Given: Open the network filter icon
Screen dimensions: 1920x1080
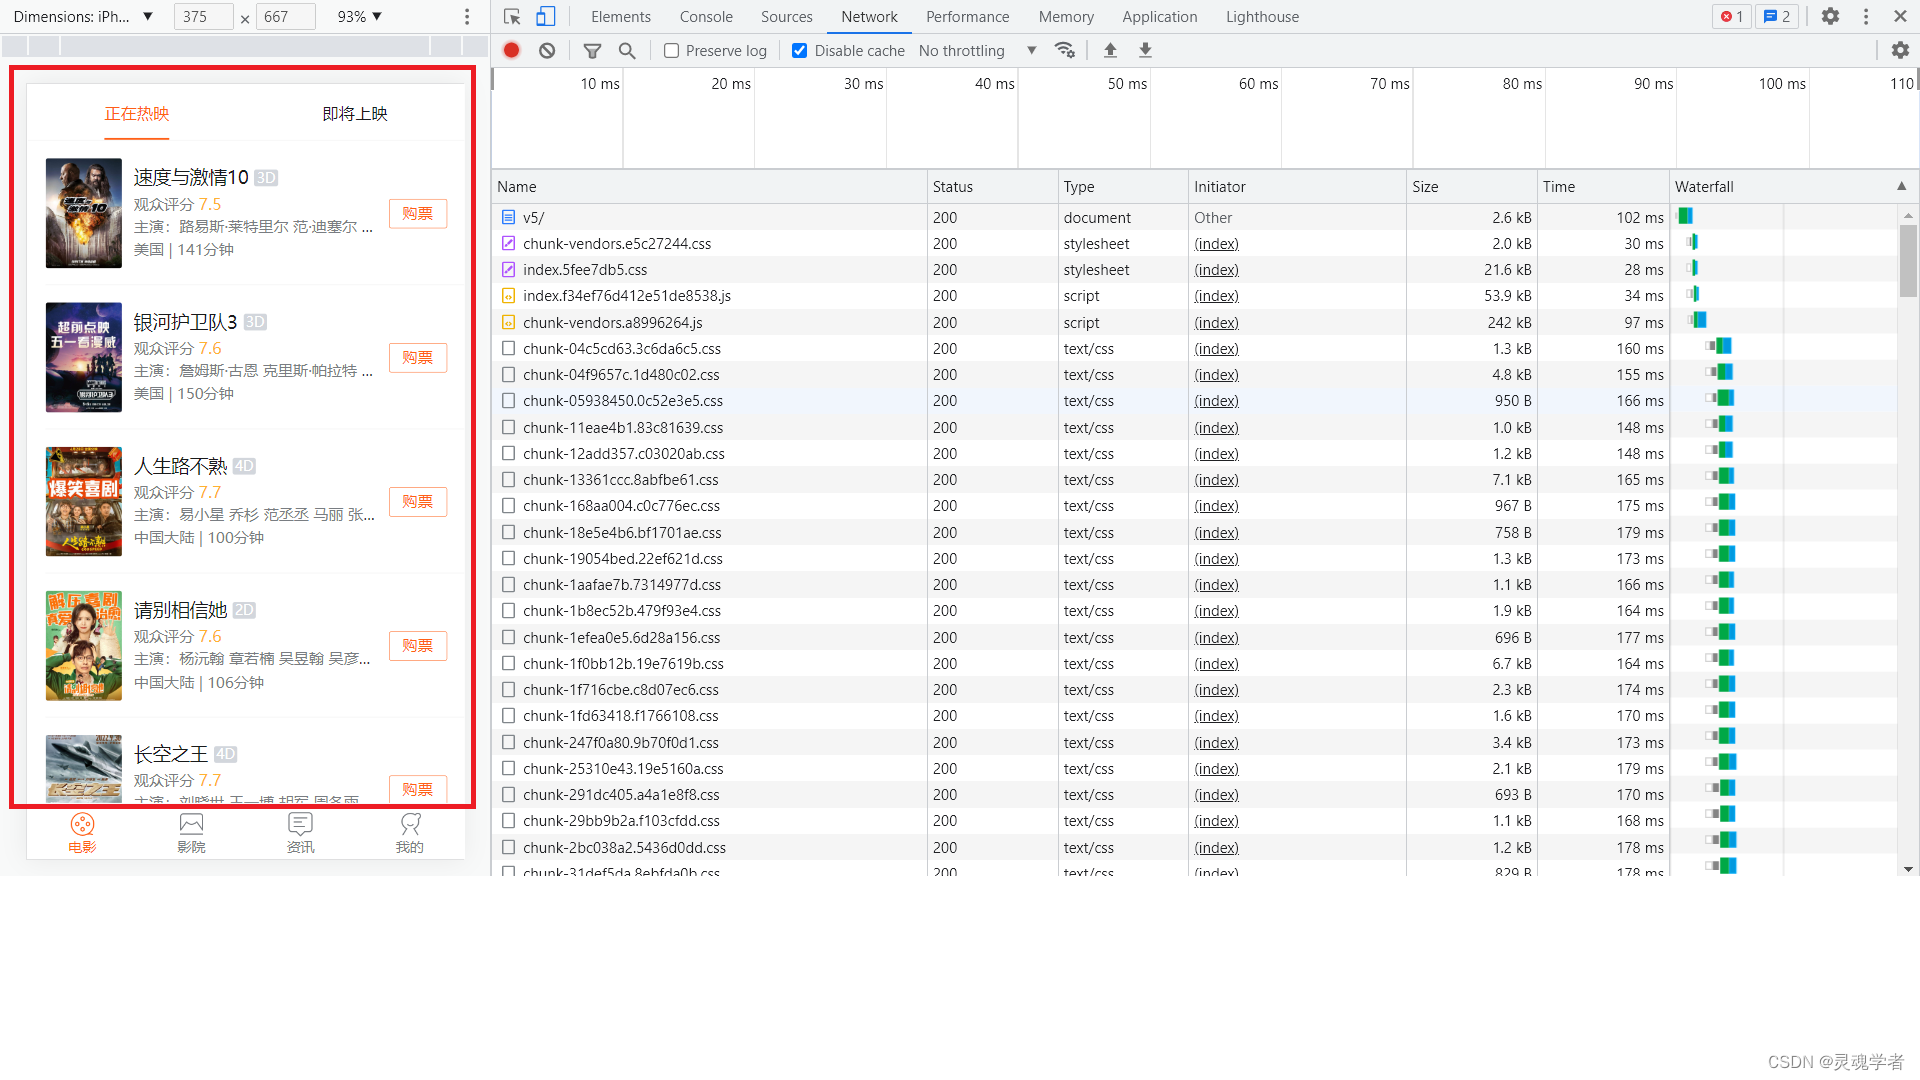Looking at the screenshot, I should [x=592, y=50].
